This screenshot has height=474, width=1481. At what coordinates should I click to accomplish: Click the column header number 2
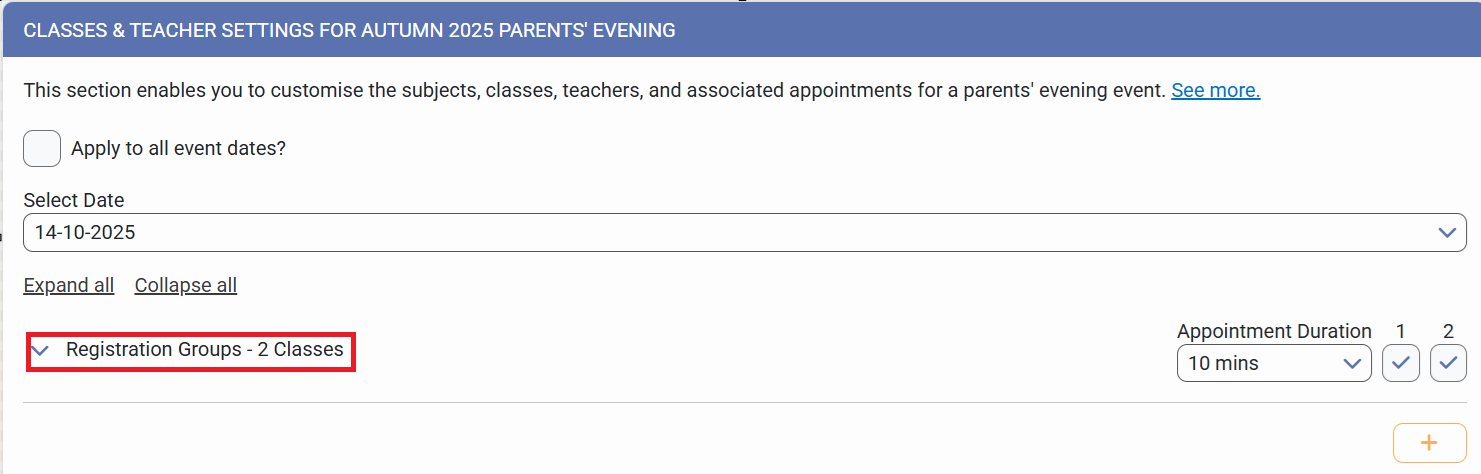tap(1448, 331)
